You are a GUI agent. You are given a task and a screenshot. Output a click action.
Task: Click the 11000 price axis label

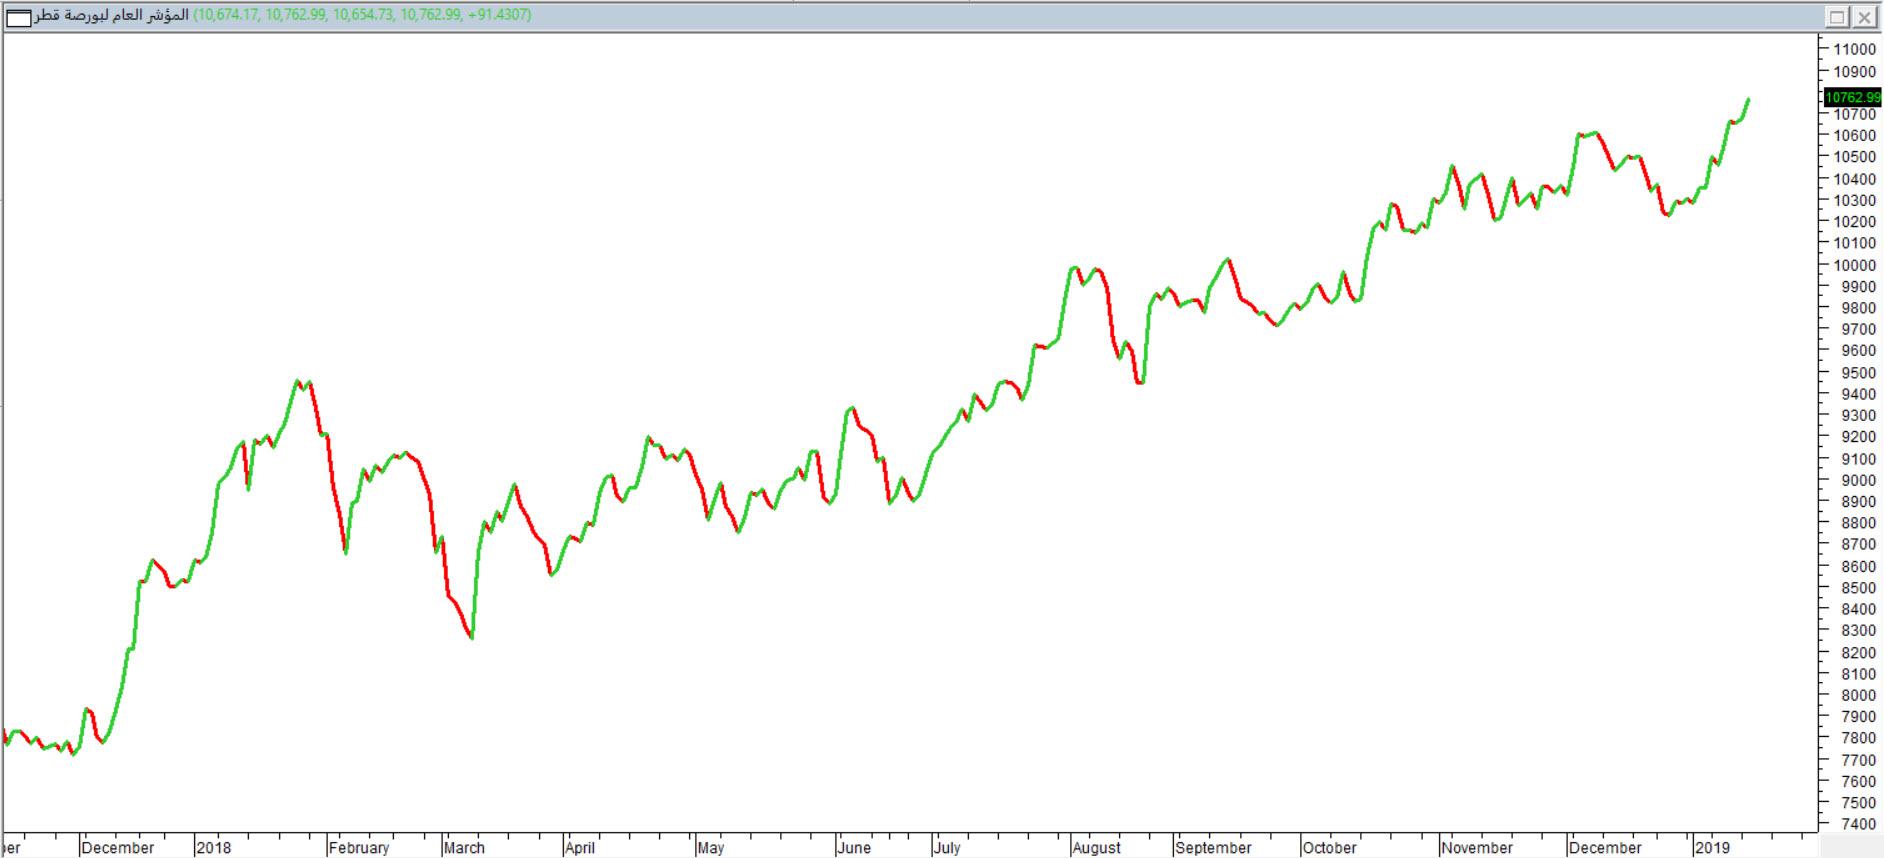point(1854,49)
